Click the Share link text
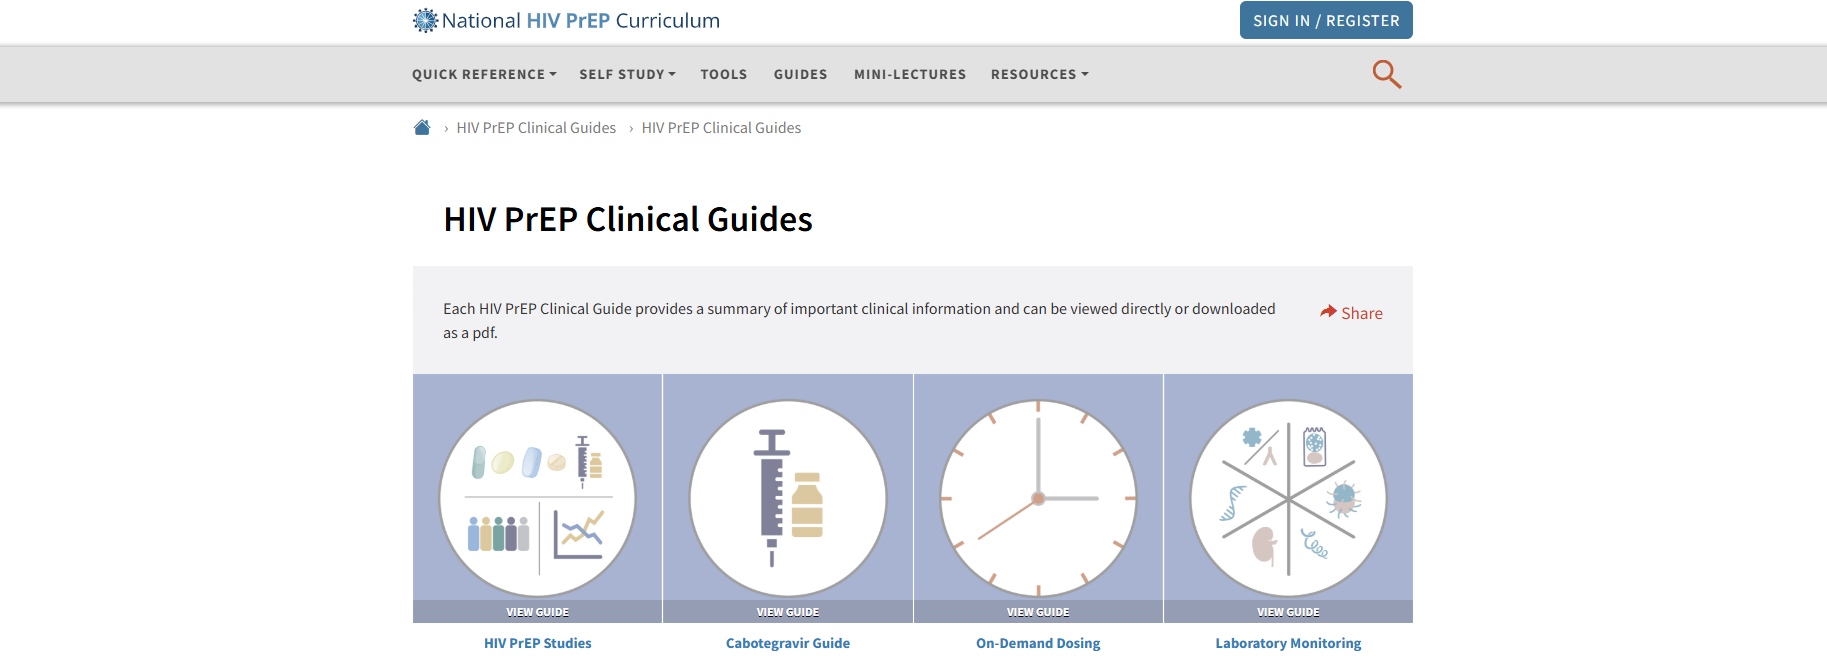 [x=1362, y=313]
